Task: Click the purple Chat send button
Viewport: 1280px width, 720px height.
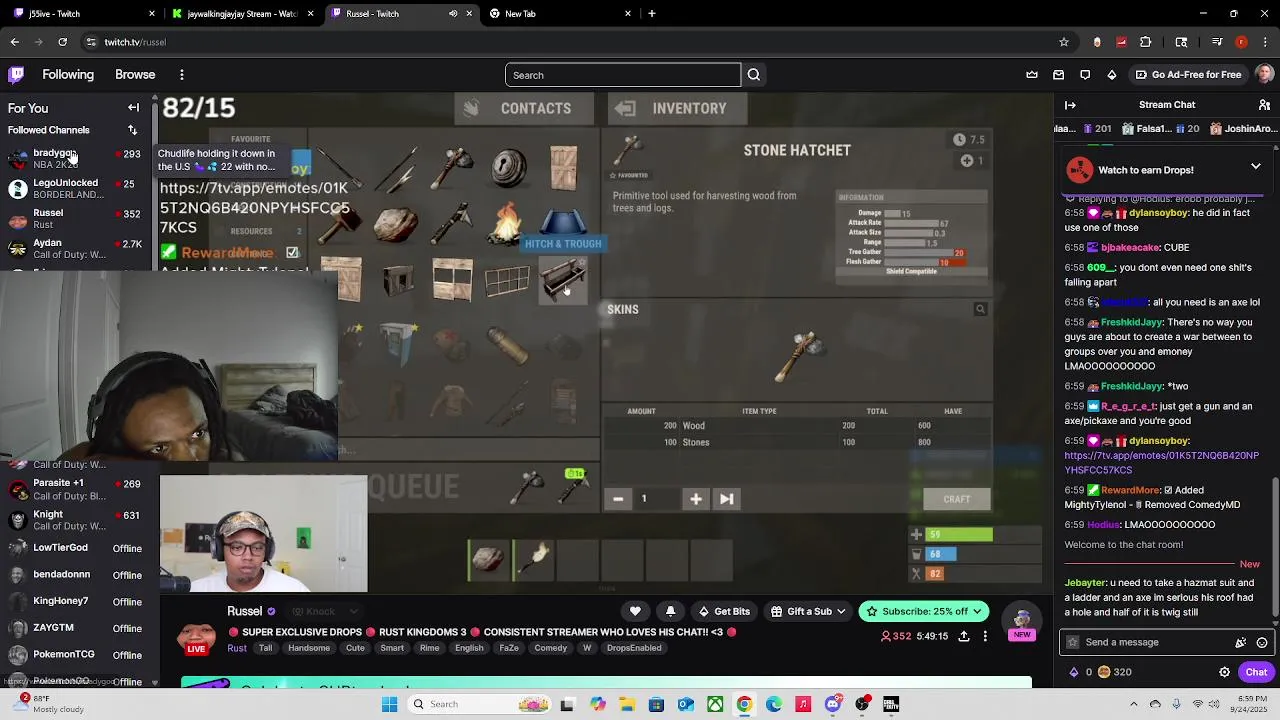Action: [x=1256, y=672]
